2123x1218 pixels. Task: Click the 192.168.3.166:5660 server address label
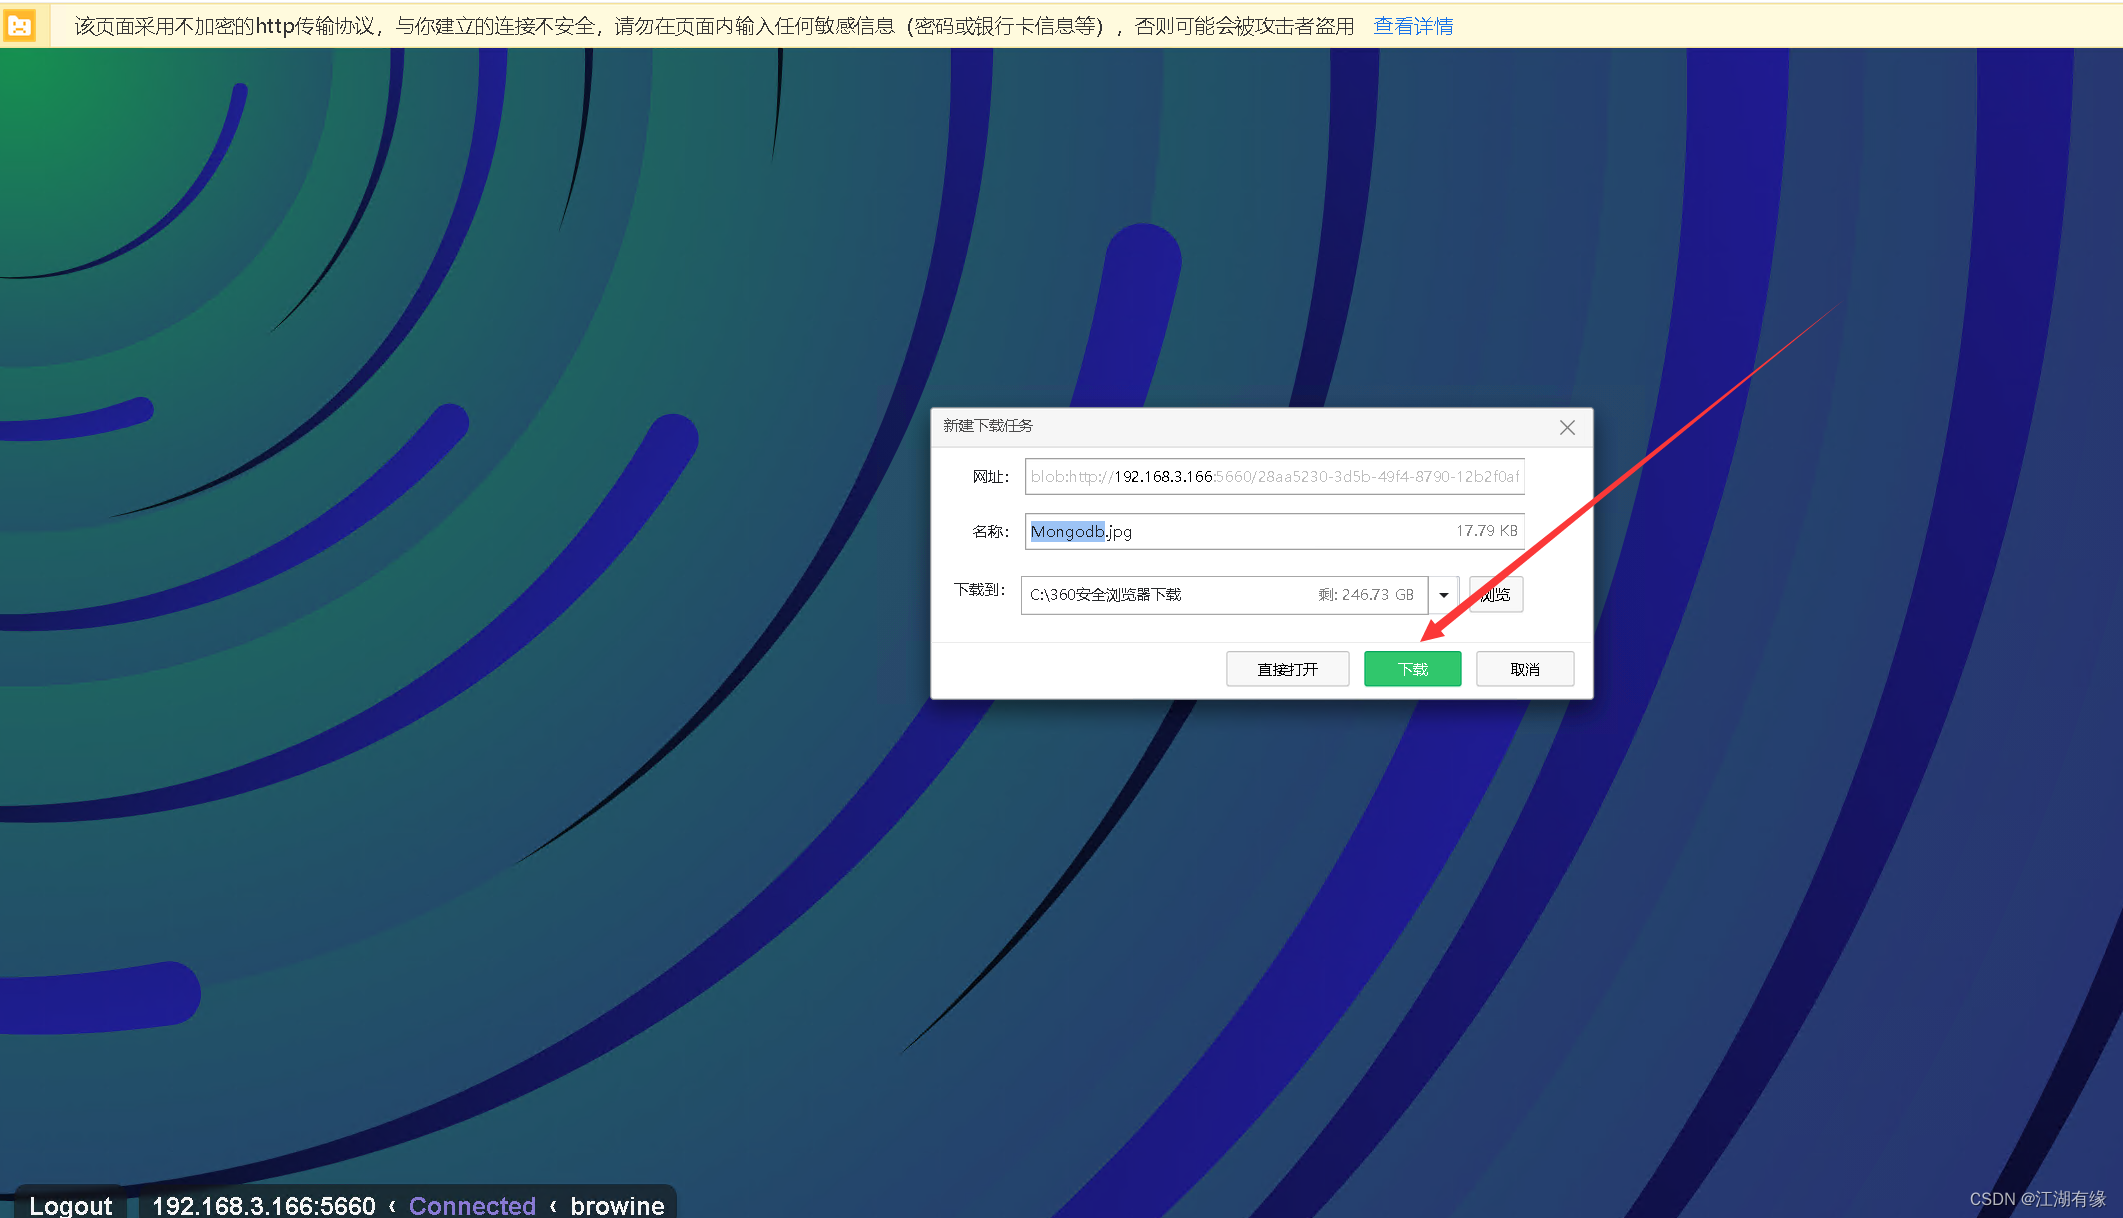pos(264,1205)
